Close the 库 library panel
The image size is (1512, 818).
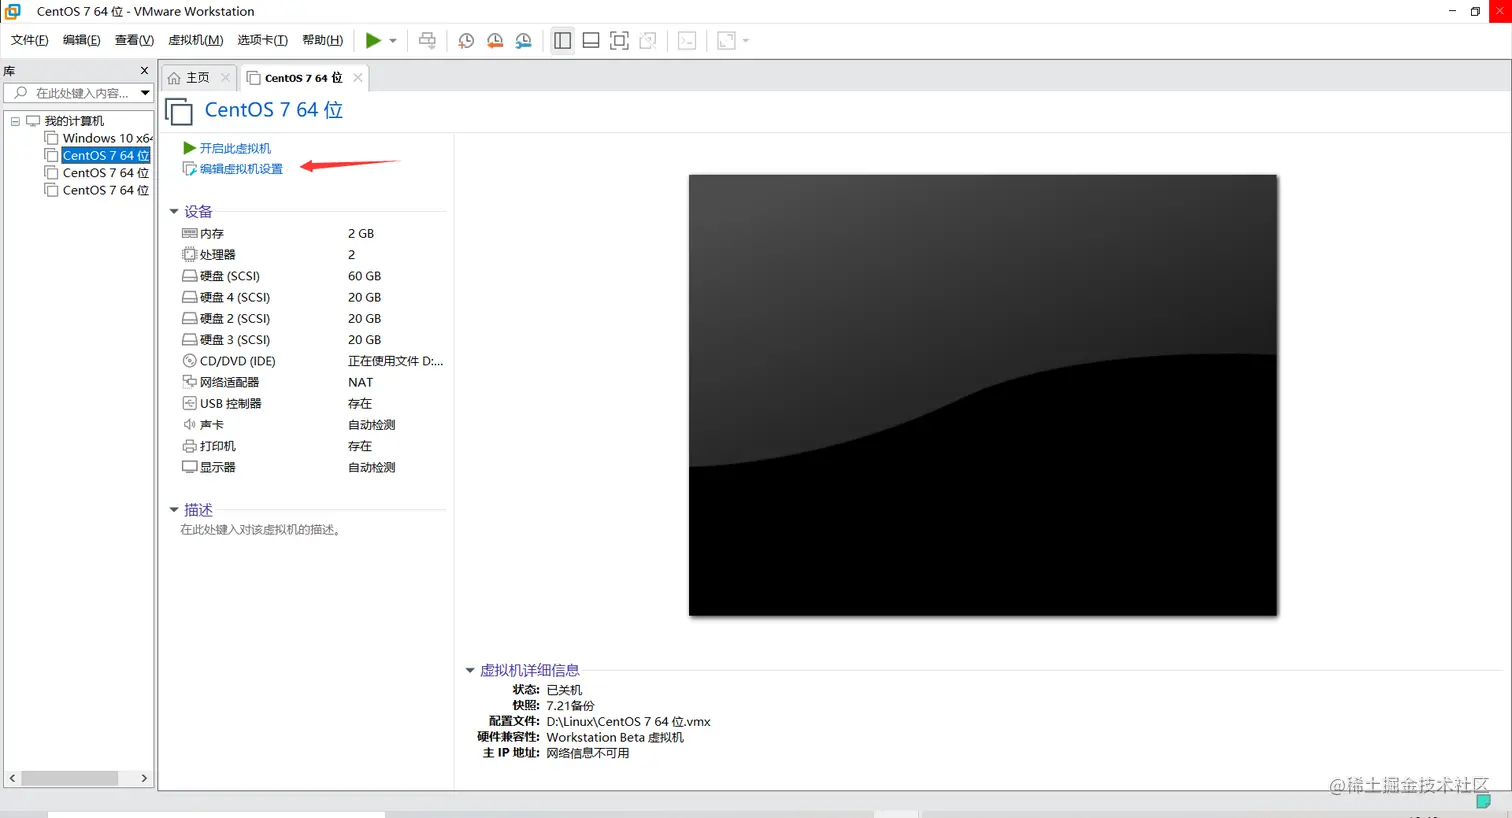144,71
